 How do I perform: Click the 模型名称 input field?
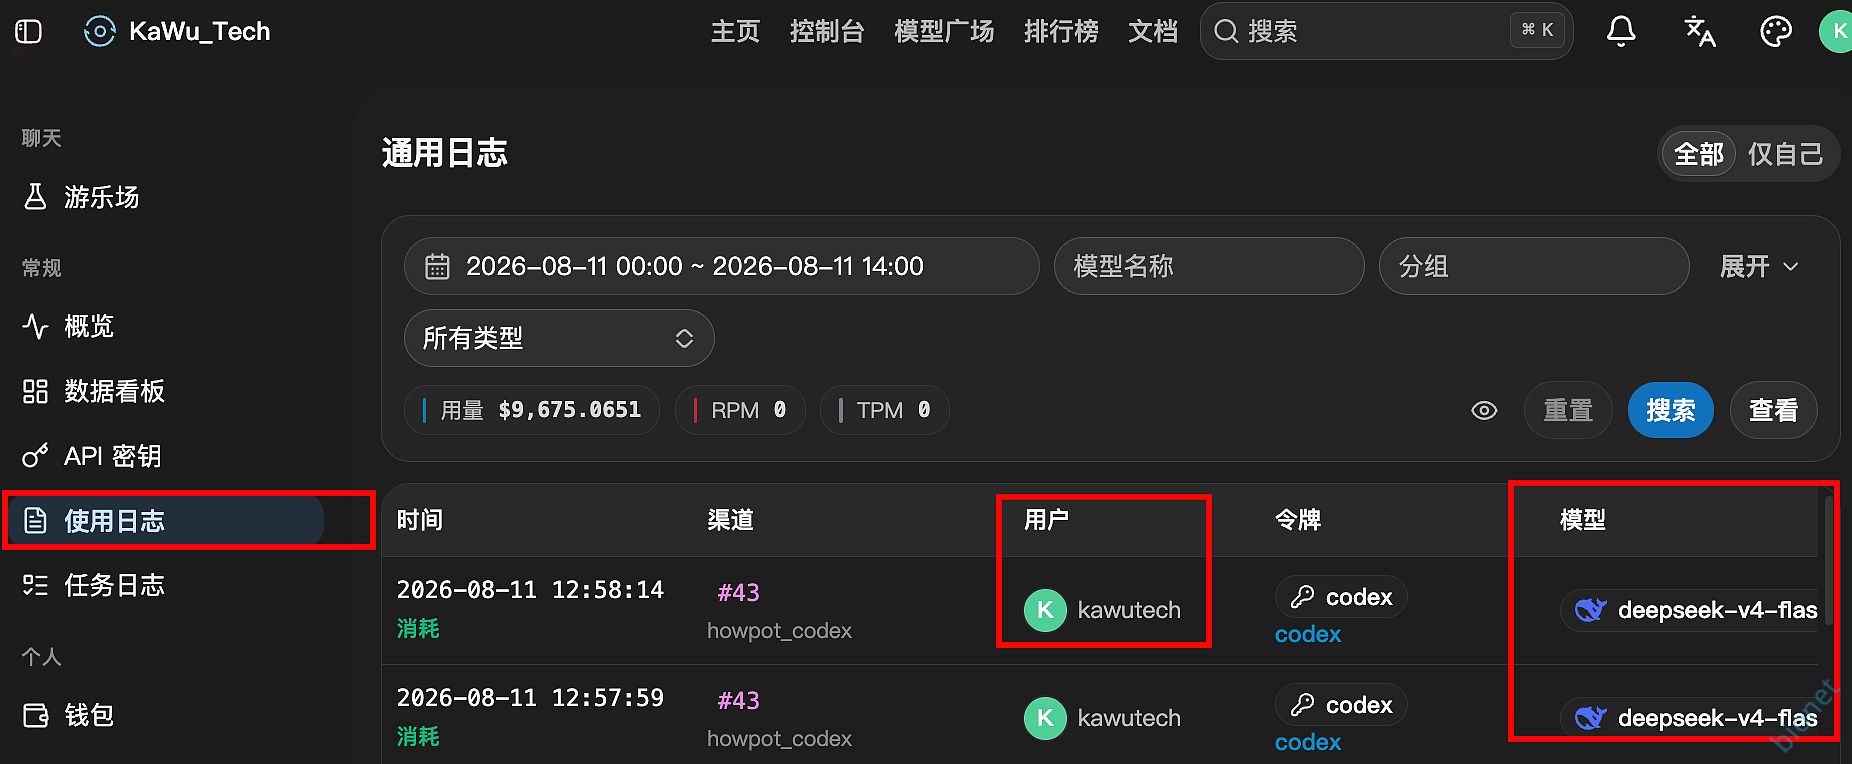pyautogui.click(x=1209, y=266)
